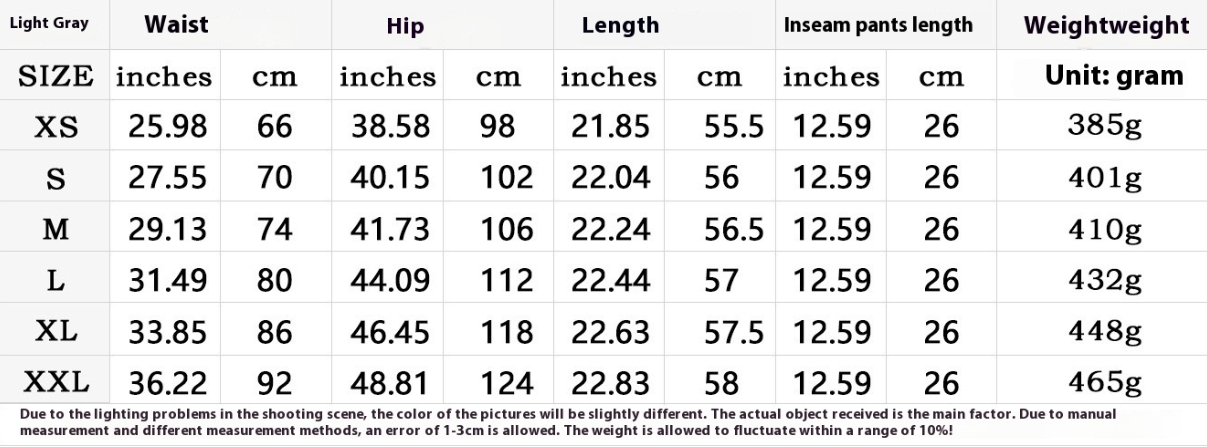Select the 385g weight cell

[x=1107, y=126]
